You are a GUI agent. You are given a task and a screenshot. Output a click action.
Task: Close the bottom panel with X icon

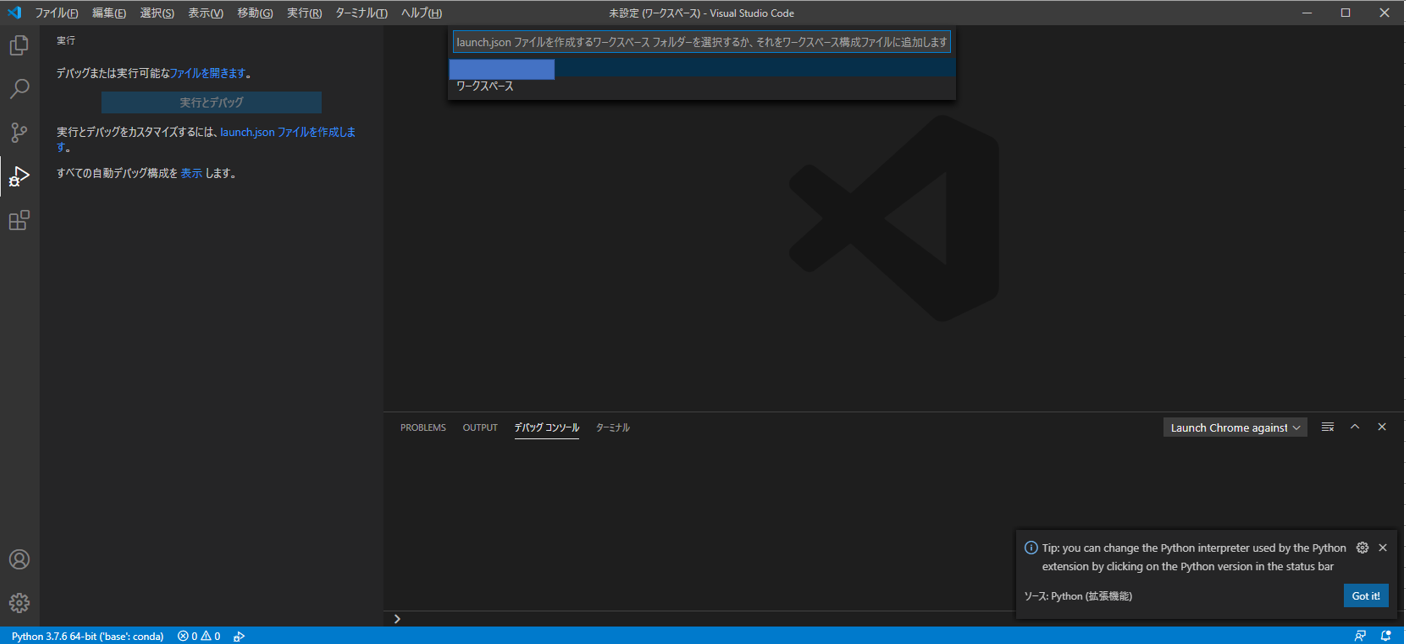pyautogui.click(x=1382, y=427)
